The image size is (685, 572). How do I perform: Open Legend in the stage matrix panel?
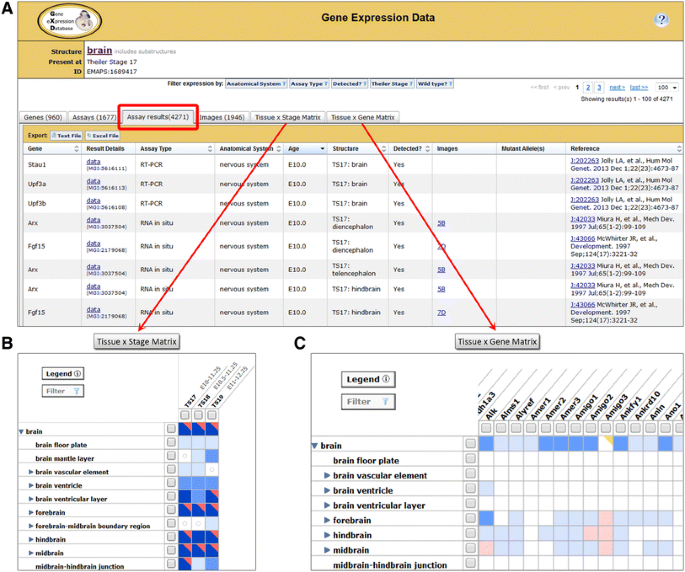pos(63,373)
